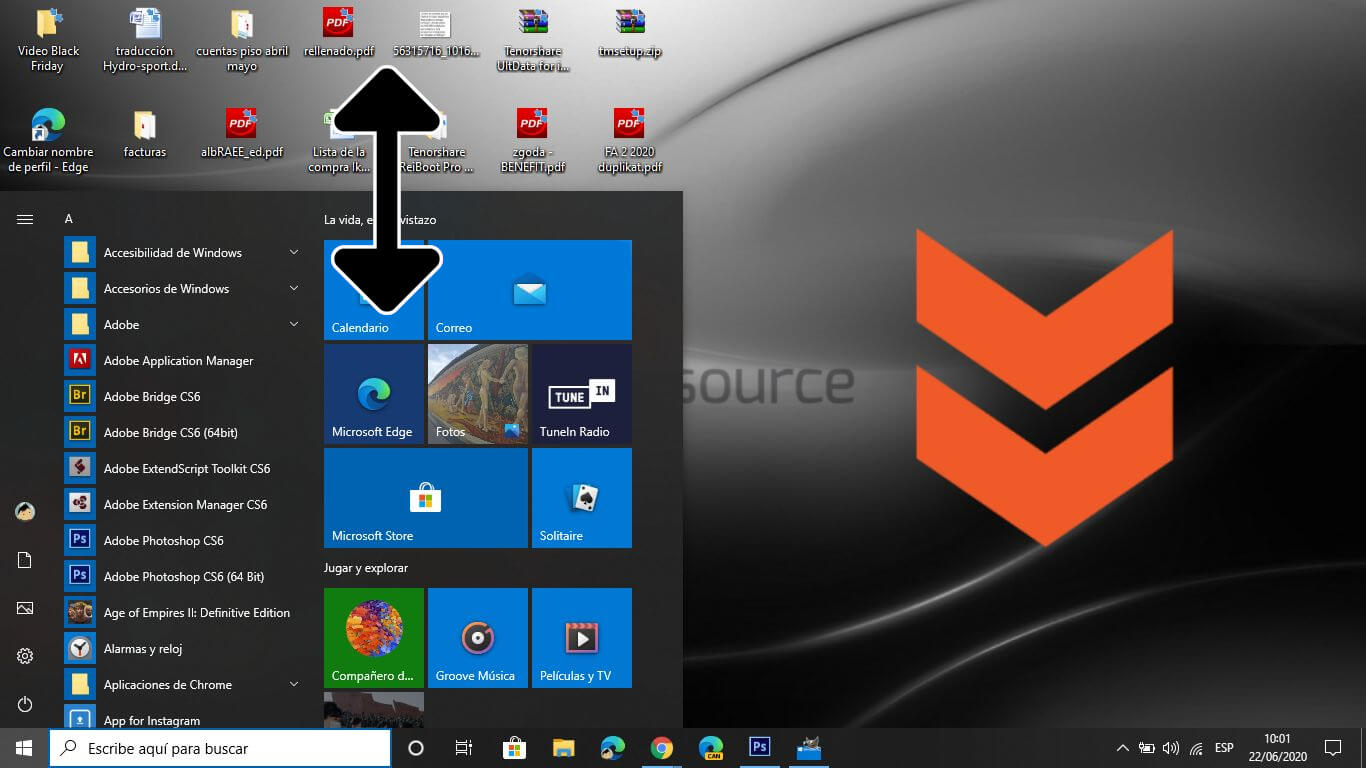The width and height of the screenshot is (1366, 768).
Task: Open the Películas y TV tile
Action: click(582, 638)
